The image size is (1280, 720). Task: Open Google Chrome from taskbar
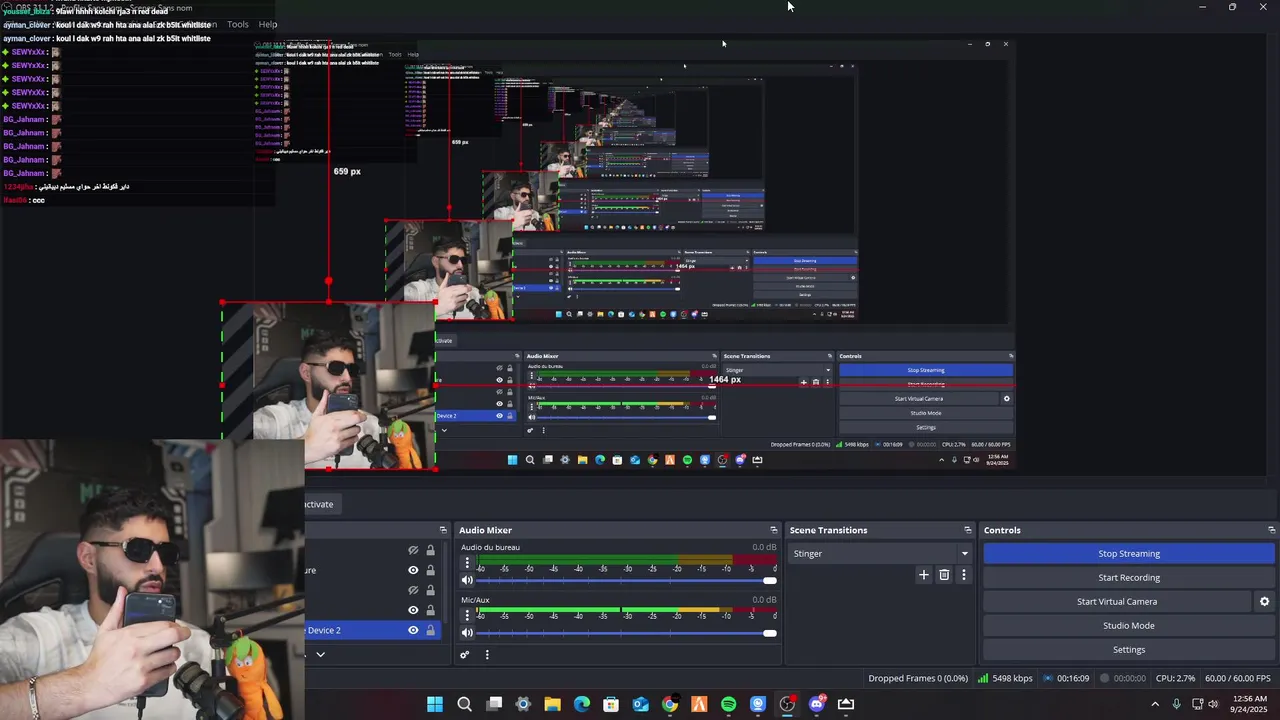670,704
